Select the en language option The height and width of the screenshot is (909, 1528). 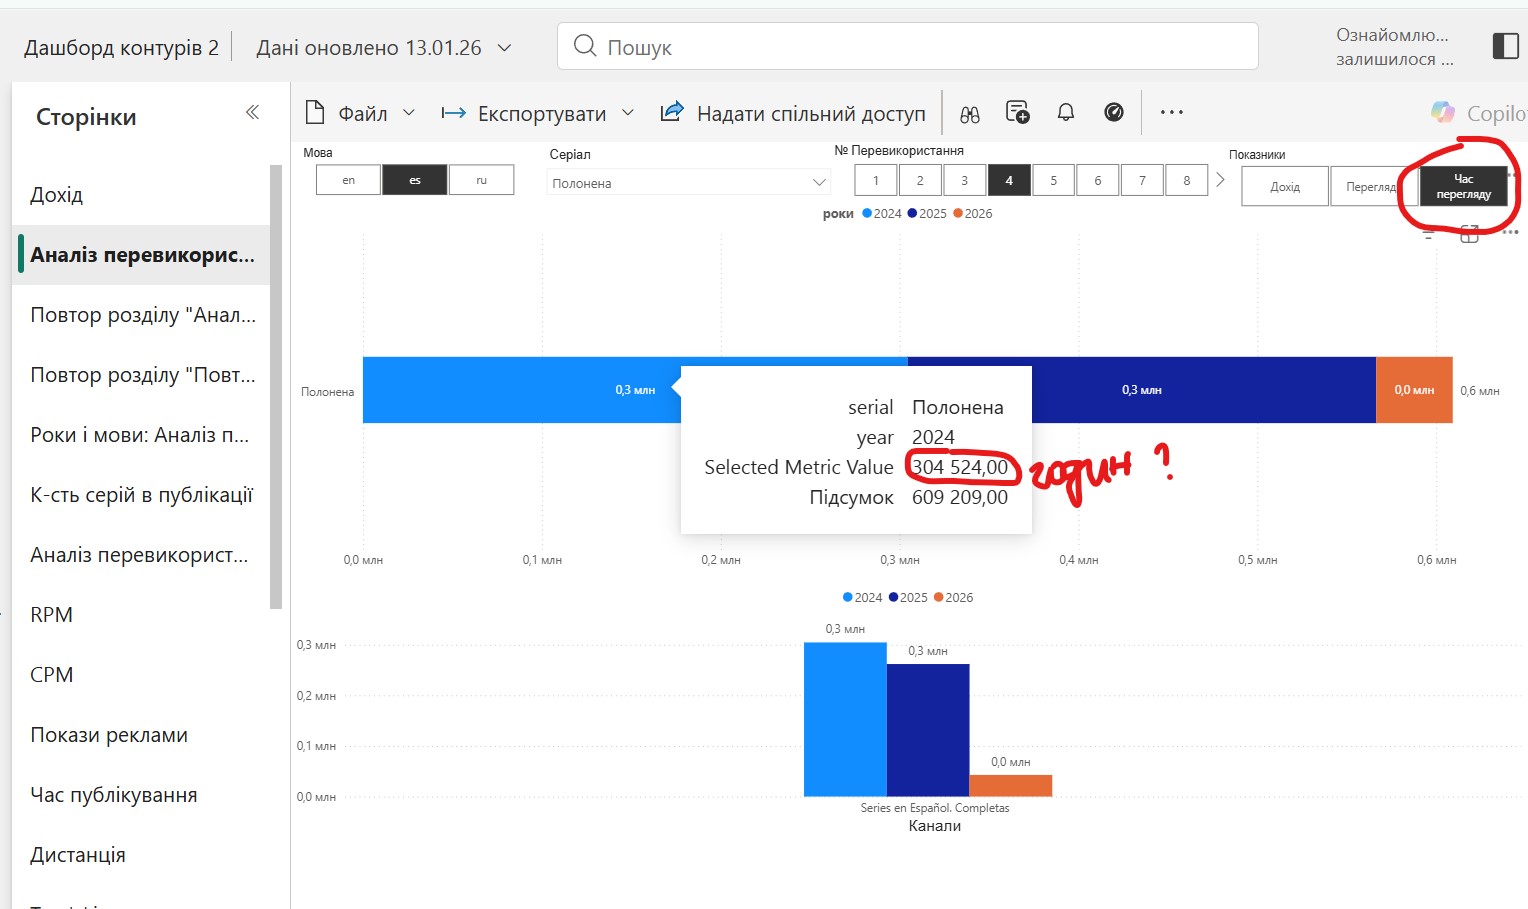pyautogui.click(x=348, y=180)
